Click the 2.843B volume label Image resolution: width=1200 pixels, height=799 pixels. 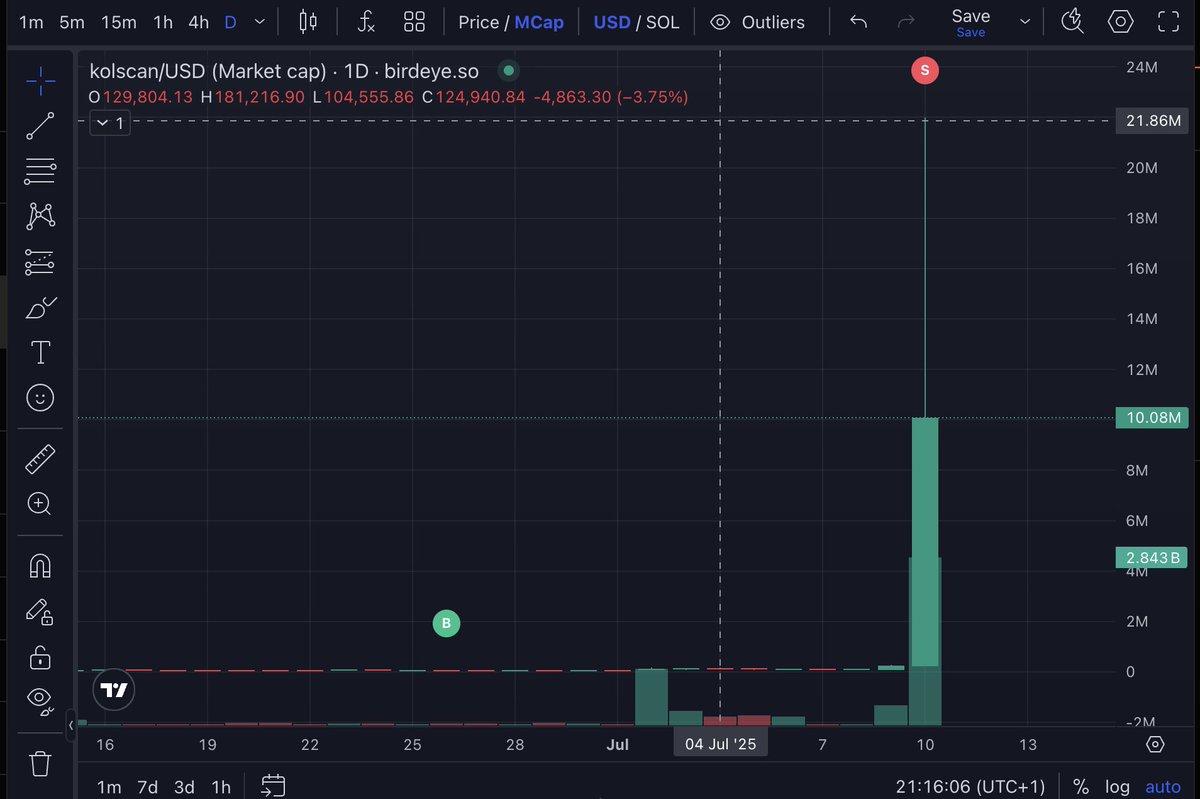click(x=1151, y=557)
